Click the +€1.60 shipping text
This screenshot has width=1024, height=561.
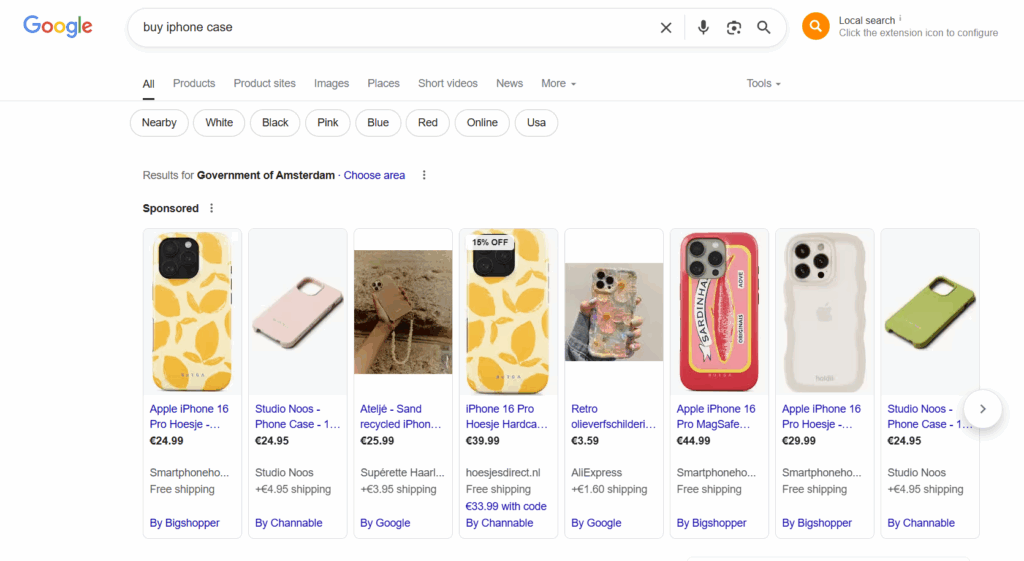pyautogui.click(x=609, y=489)
